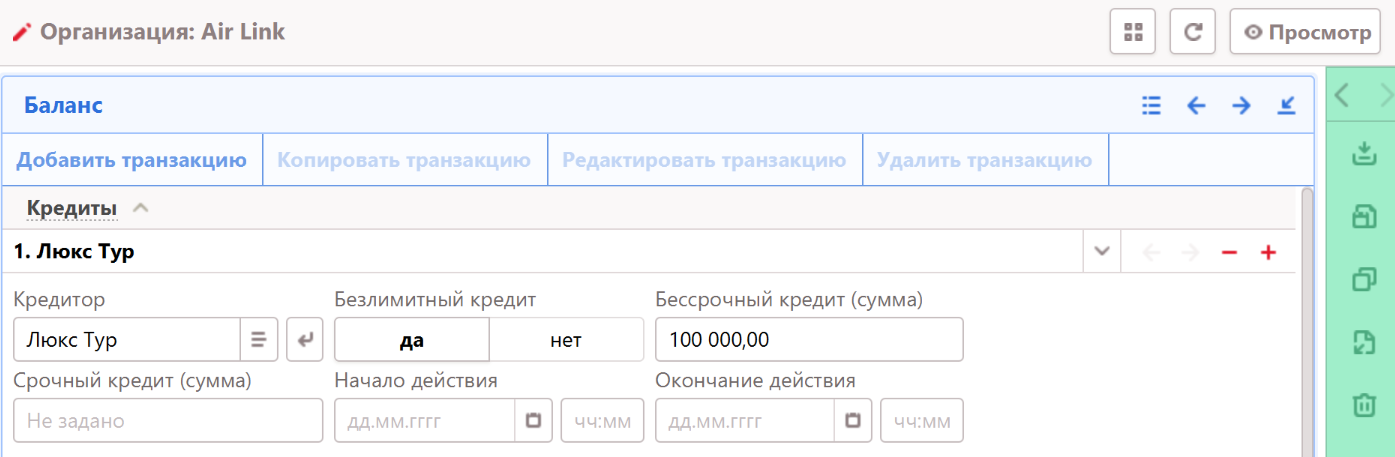Image resolution: width=1395 pixels, height=457 pixels.
Task: Add a credit with the red plus icon
Action: tap(1268, 253)
